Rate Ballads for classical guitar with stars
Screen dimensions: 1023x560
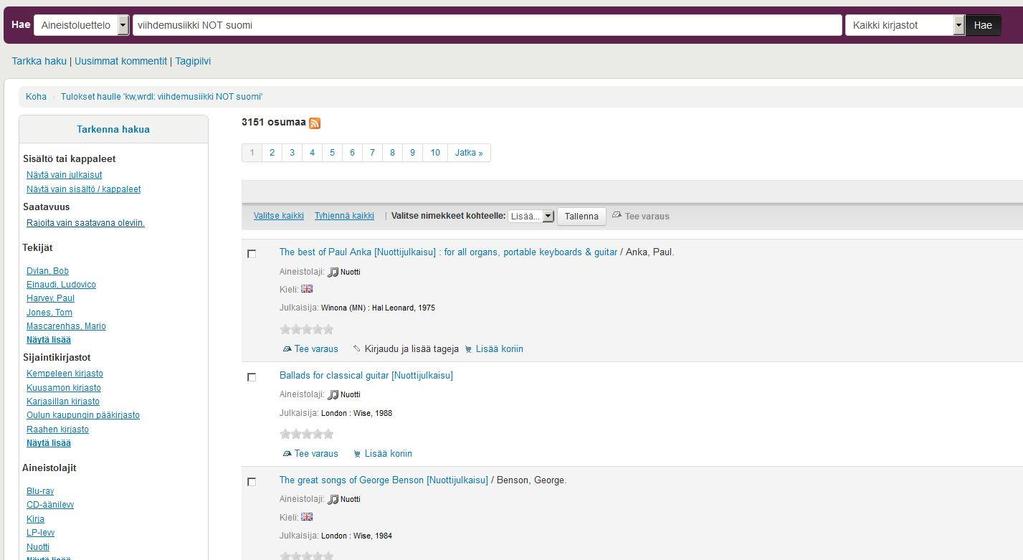click(x=307, y=434)
